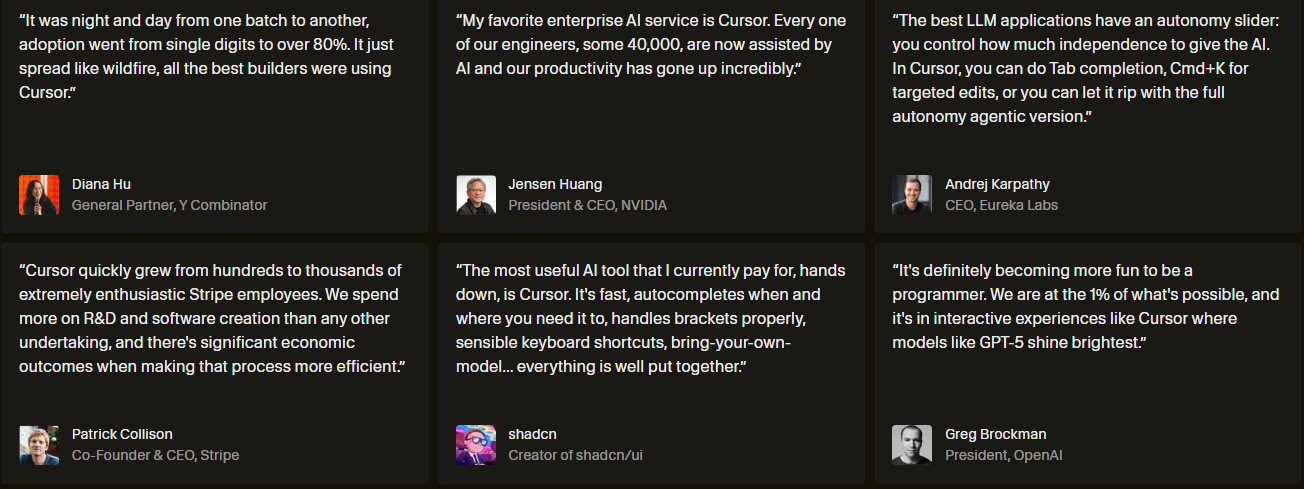Click the "Co-Founder & CEO, Stripe" subtitle
Image resolution: width=1304 pixels, height=489 pixels.
(155, 455)
